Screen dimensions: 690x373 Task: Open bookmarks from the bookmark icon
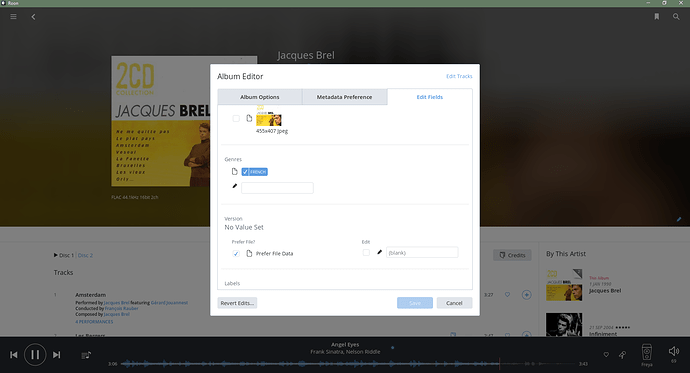pyautogui.click(x=657, y=17)
